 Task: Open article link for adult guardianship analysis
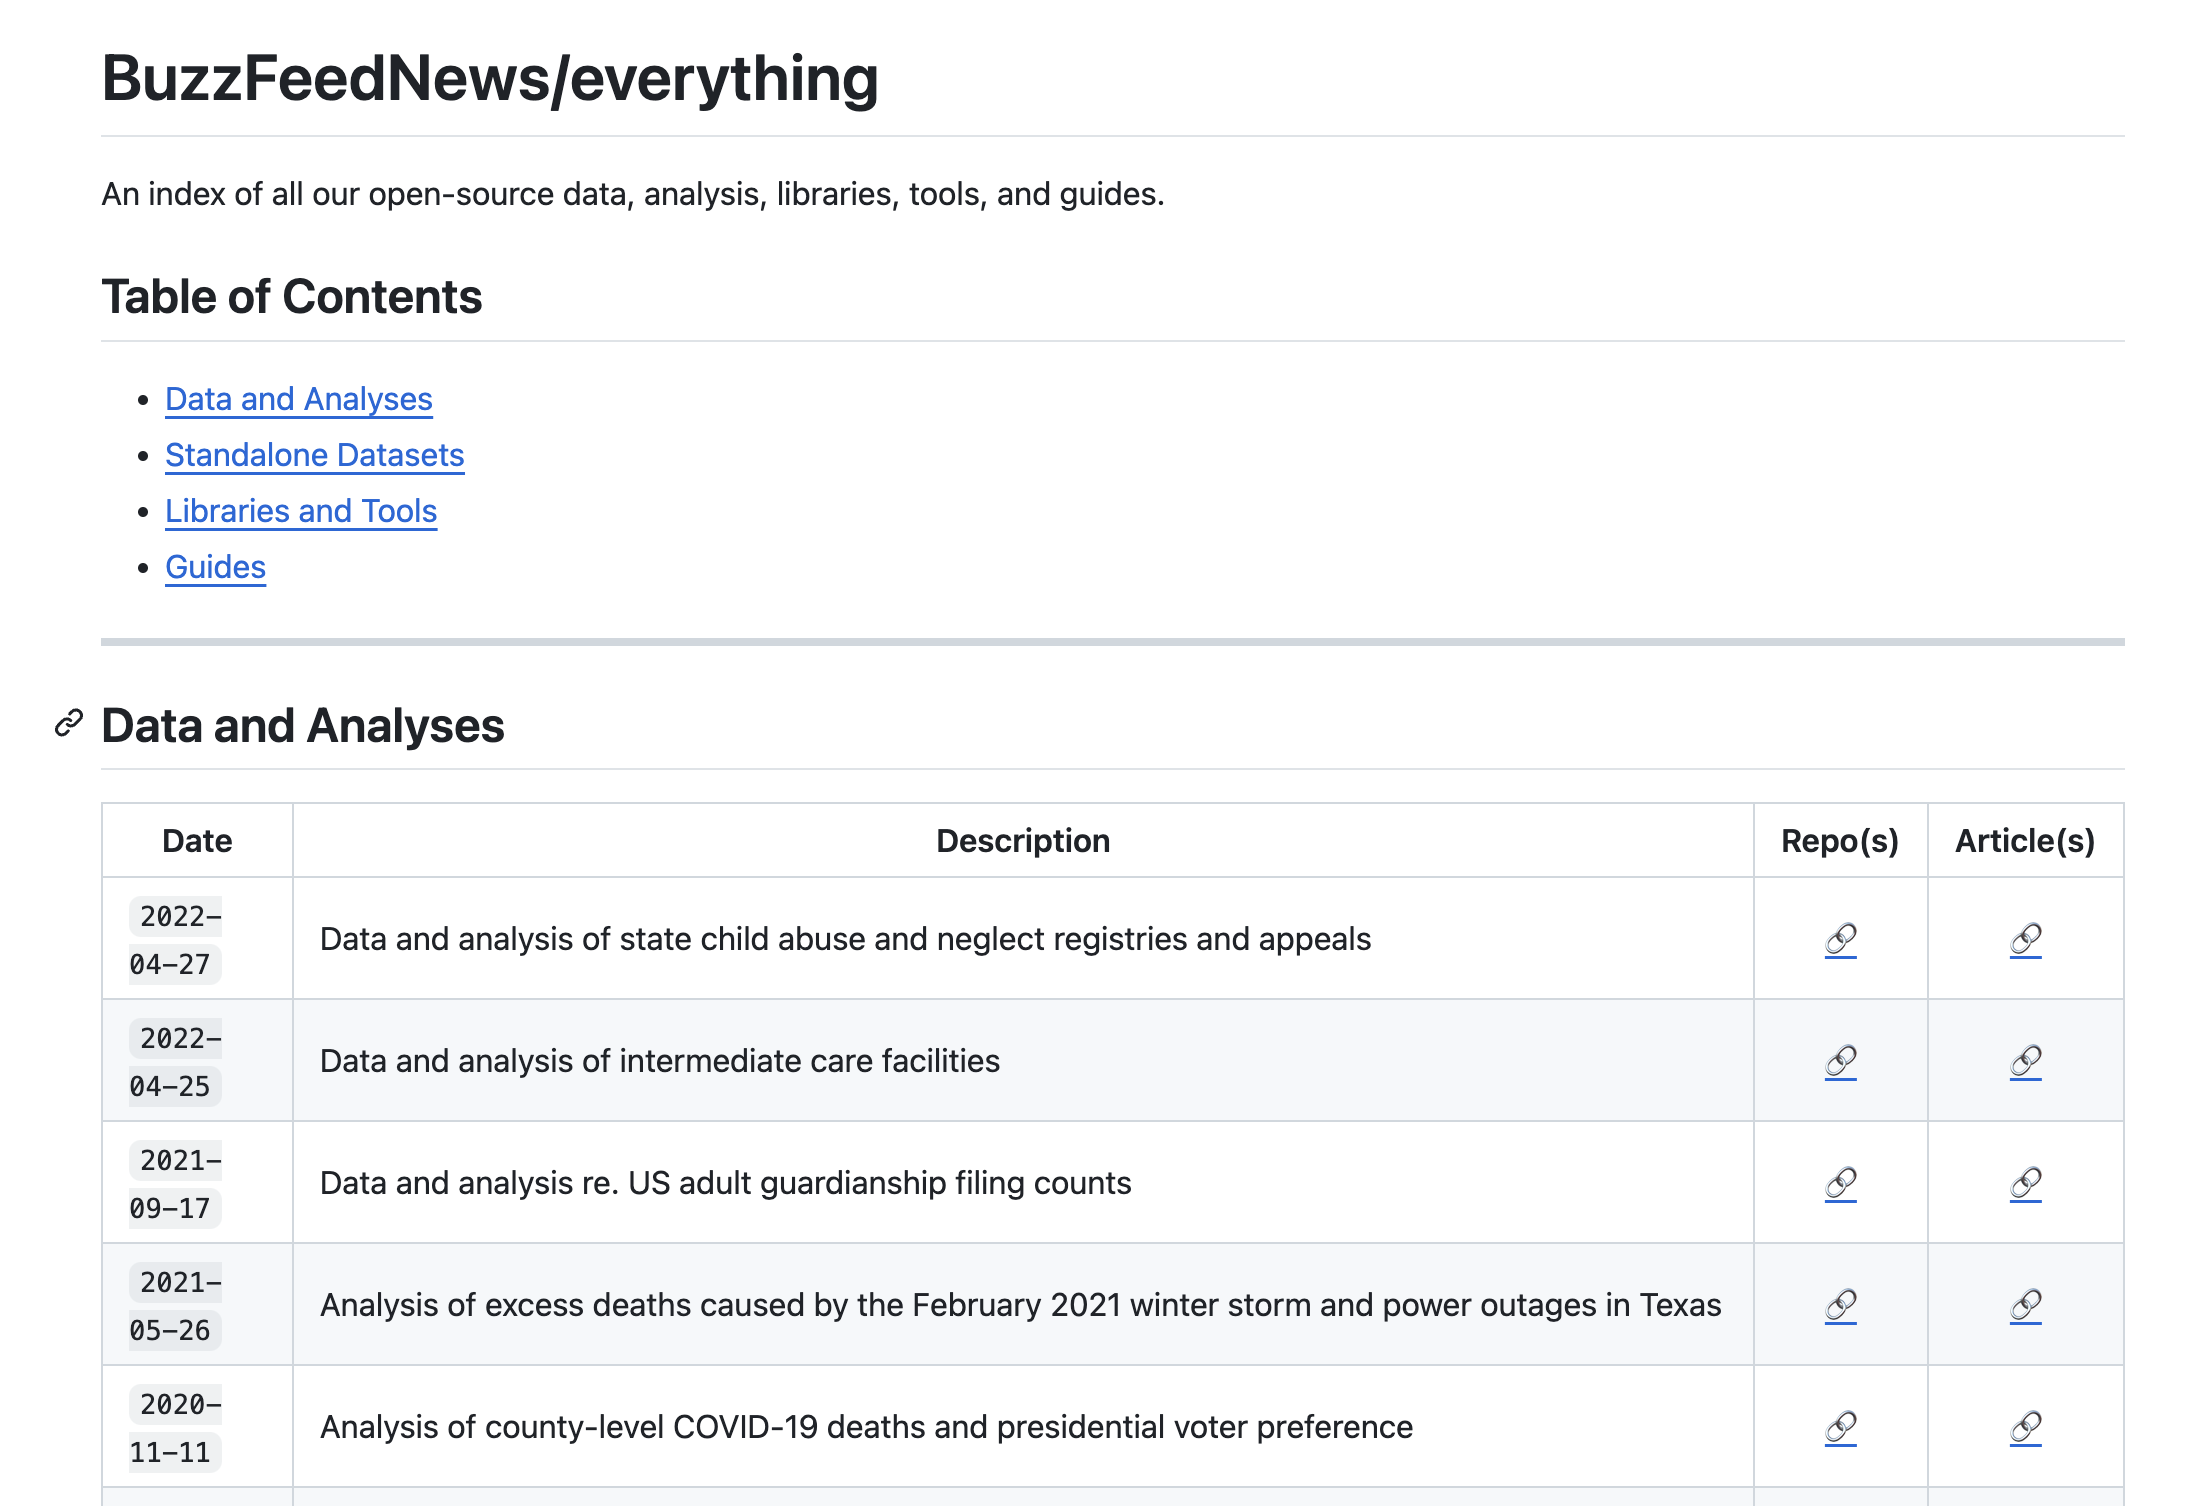[2025, 1183]
